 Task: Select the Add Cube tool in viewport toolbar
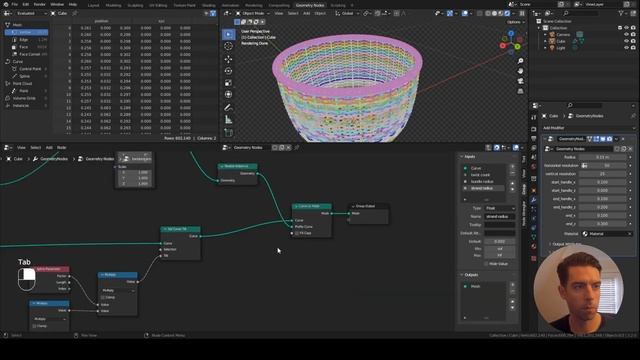[229, 133]
